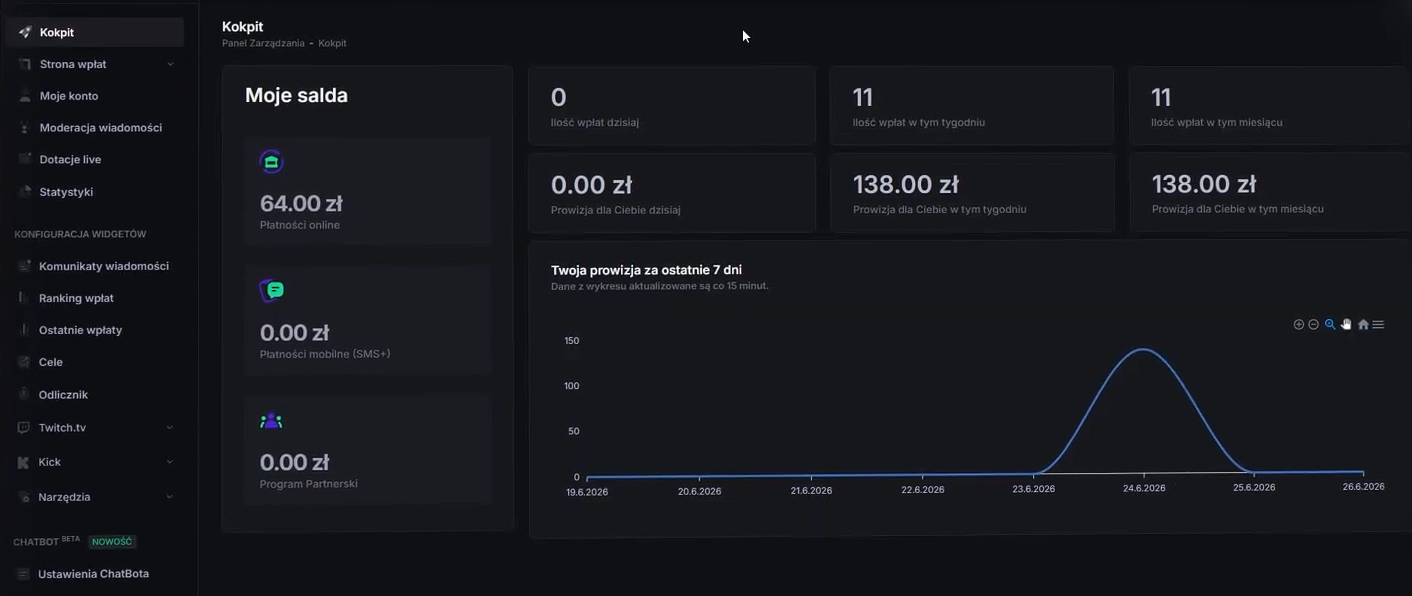Image resolution: width=1412 pixels, height=596 pixels.
Task: Expand the Narzędzia sidebar section
Action: pyautogui.click(x=169, y=497)
